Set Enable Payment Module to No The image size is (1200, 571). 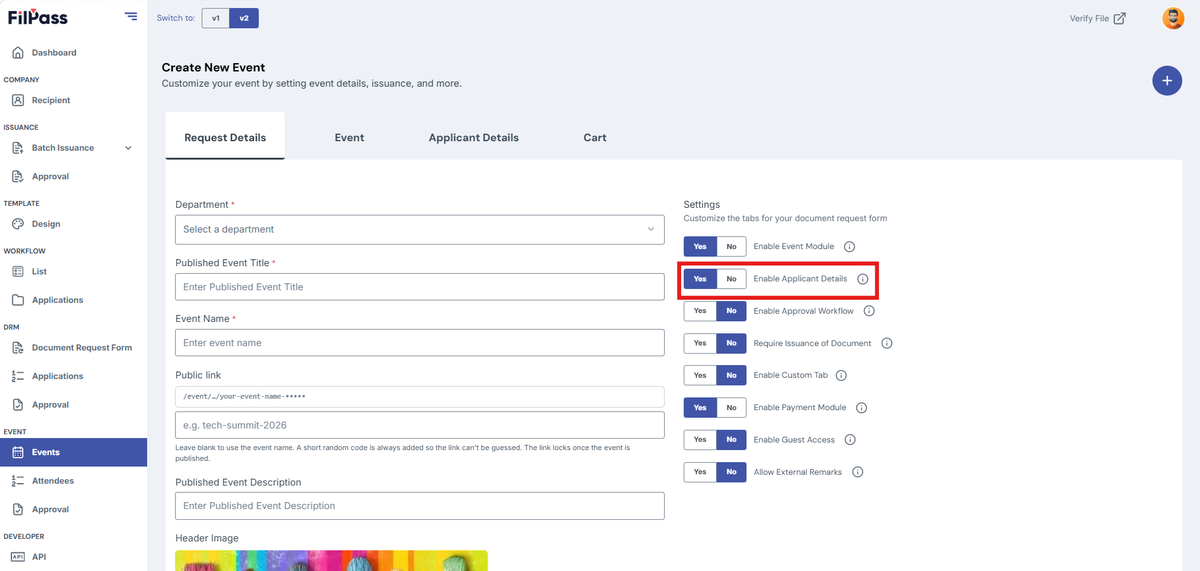coord(731,408)
